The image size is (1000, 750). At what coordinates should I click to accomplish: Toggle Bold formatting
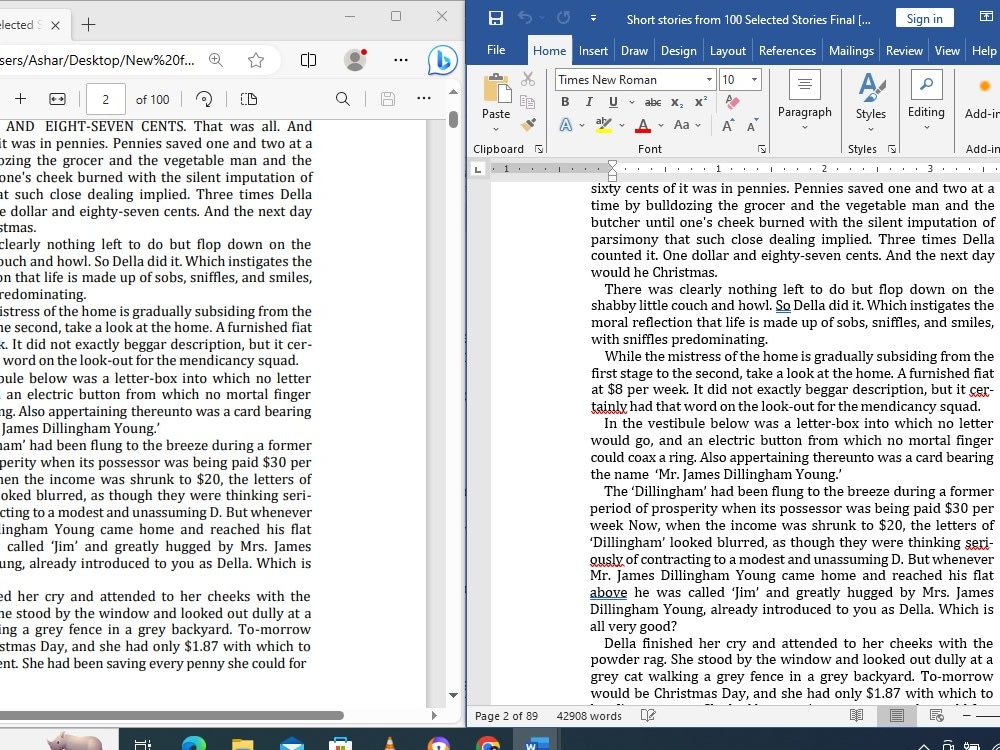pos(565,101)
